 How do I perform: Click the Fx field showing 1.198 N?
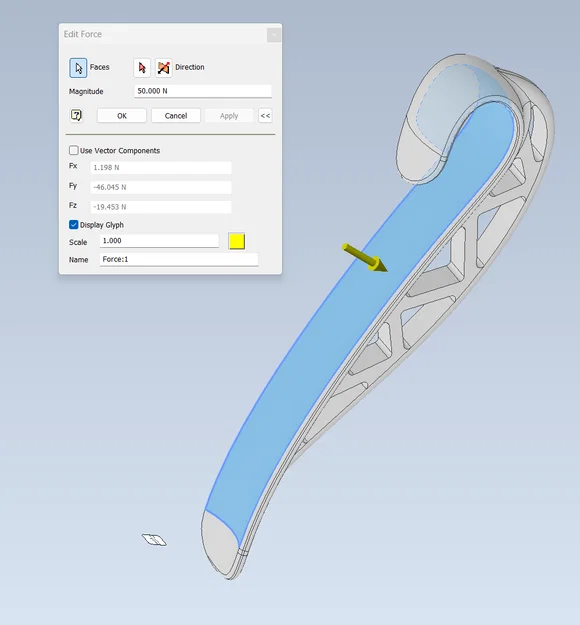coord(161,167)
